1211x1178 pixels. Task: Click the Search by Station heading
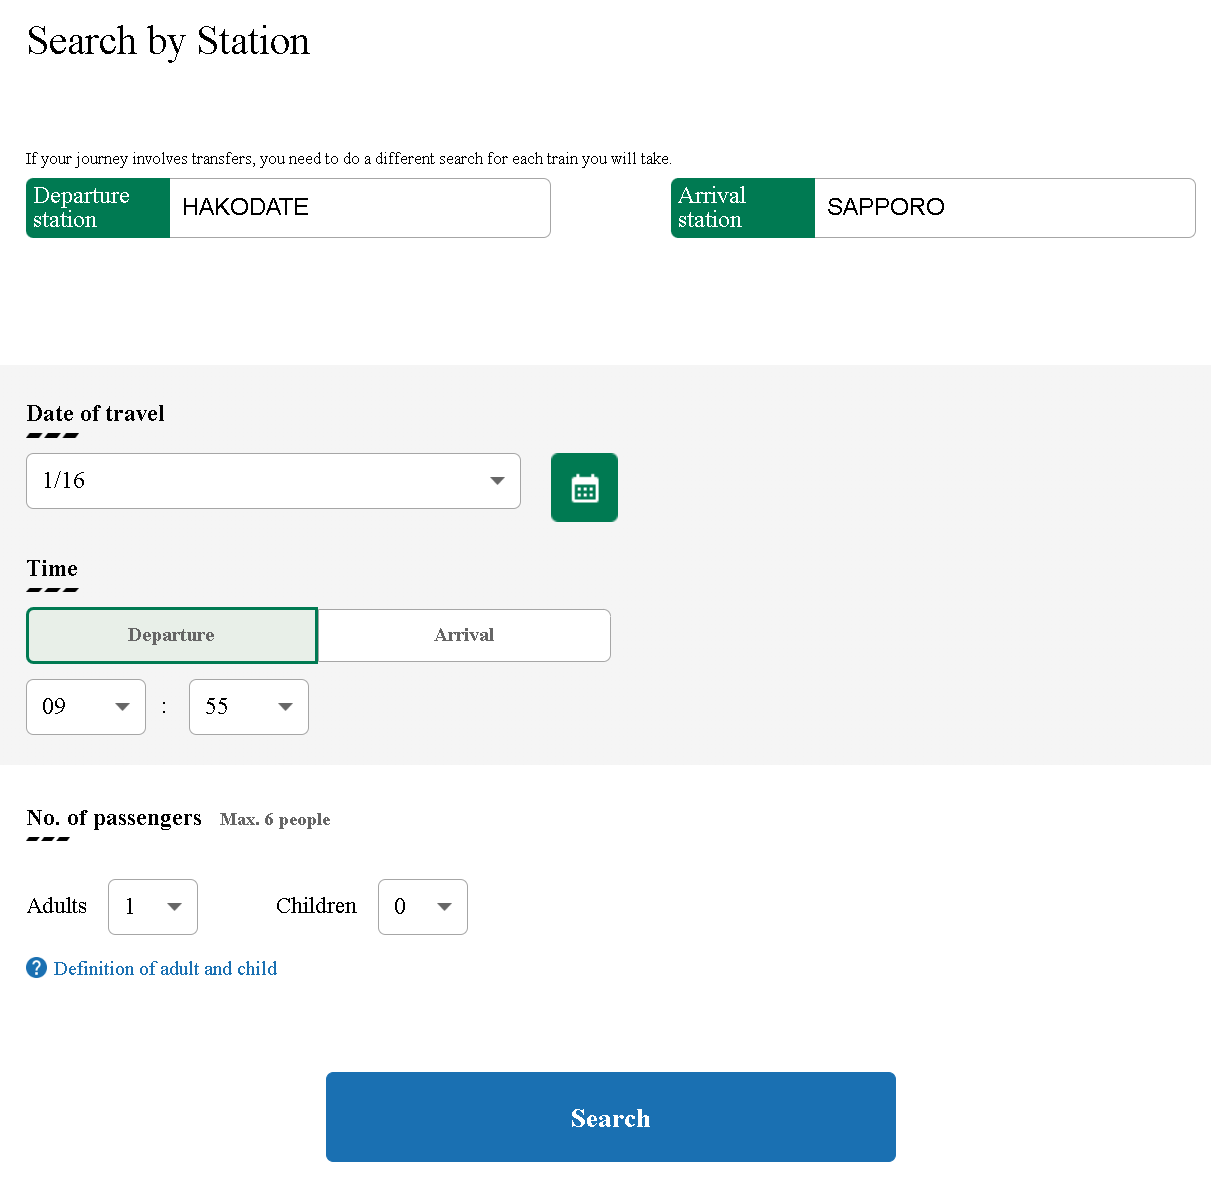click(168, 41)
